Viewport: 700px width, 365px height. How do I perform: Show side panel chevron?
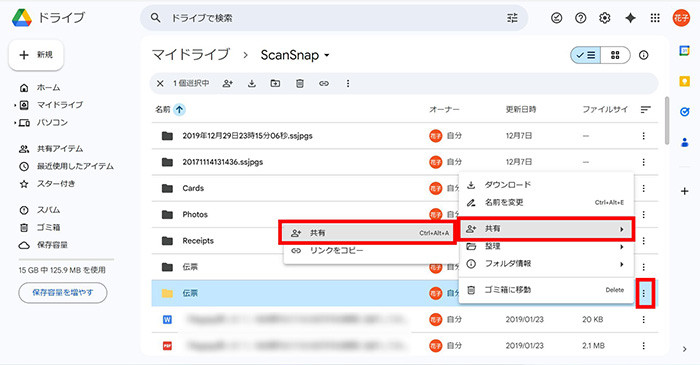(x=684, y=349)
